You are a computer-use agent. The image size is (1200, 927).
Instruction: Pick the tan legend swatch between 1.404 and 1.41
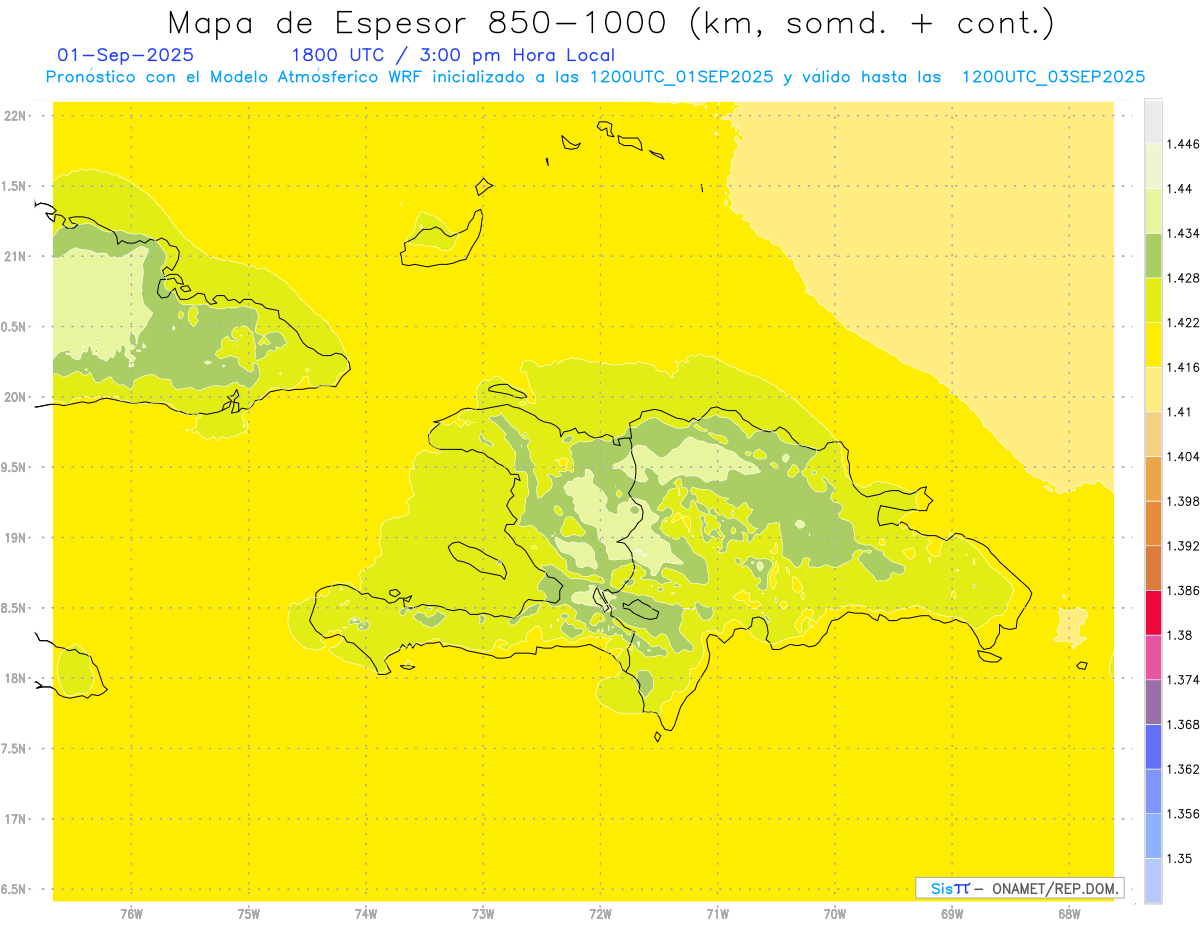click(x=1153, y=434)
